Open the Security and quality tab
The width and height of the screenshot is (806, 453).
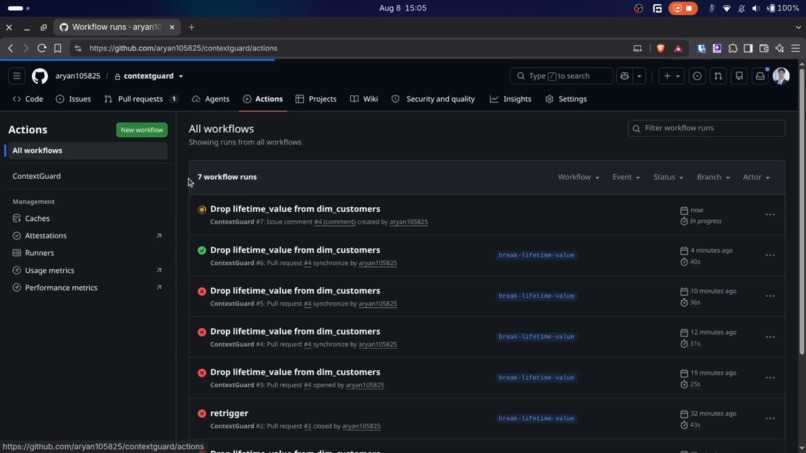pos(433,99)
